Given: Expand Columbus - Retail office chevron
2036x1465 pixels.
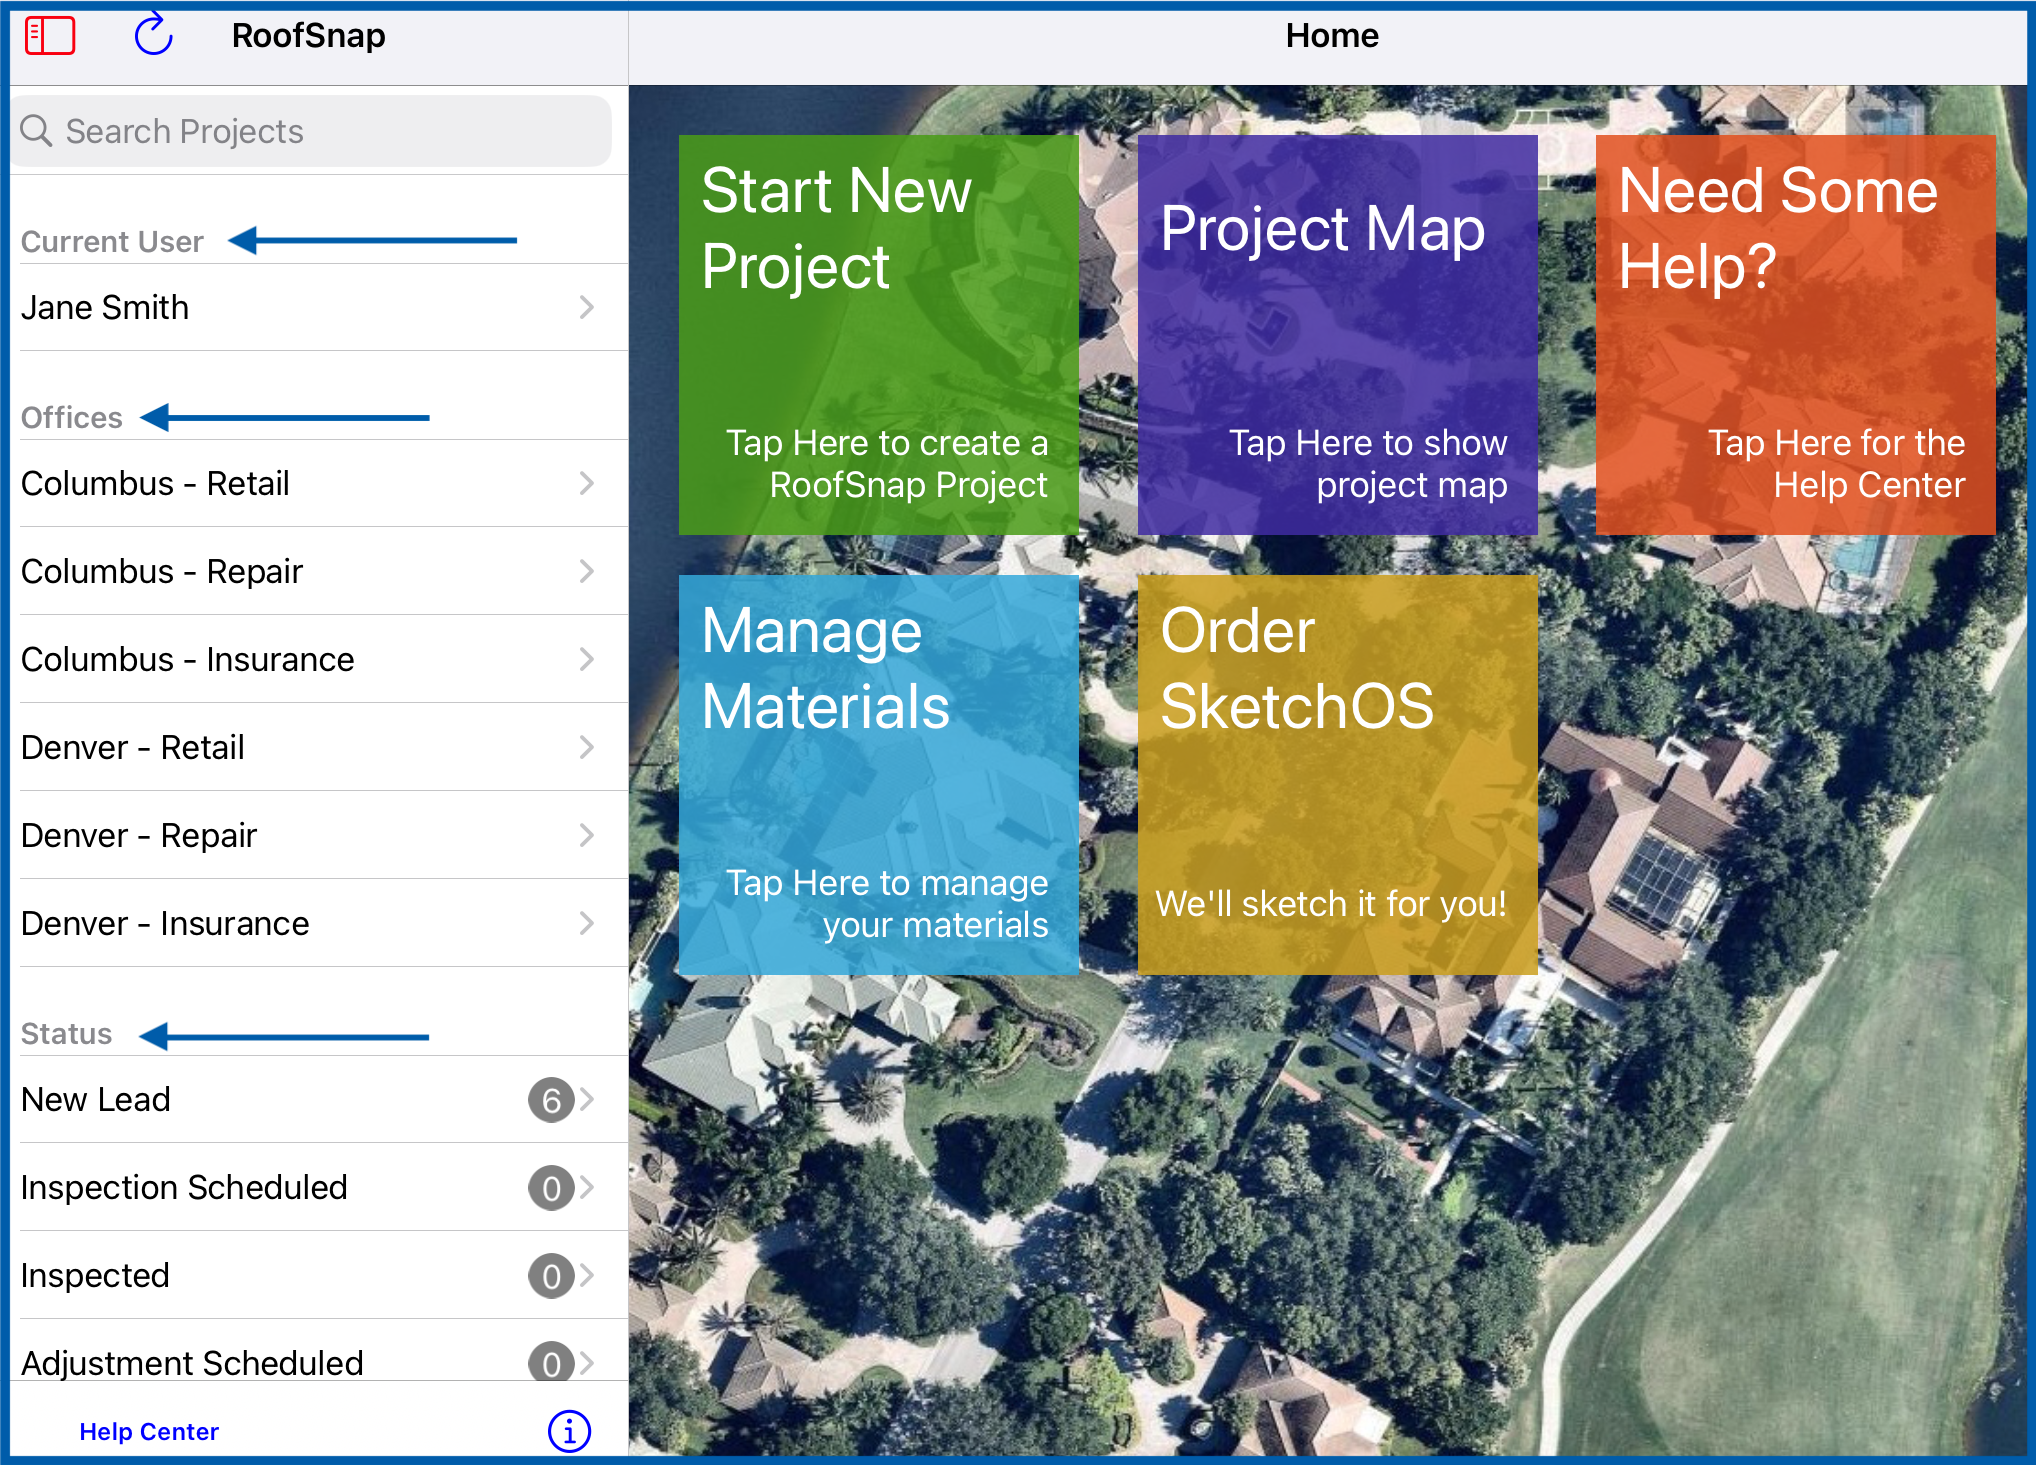Looking at the screenshot, I should pos(587,483).
